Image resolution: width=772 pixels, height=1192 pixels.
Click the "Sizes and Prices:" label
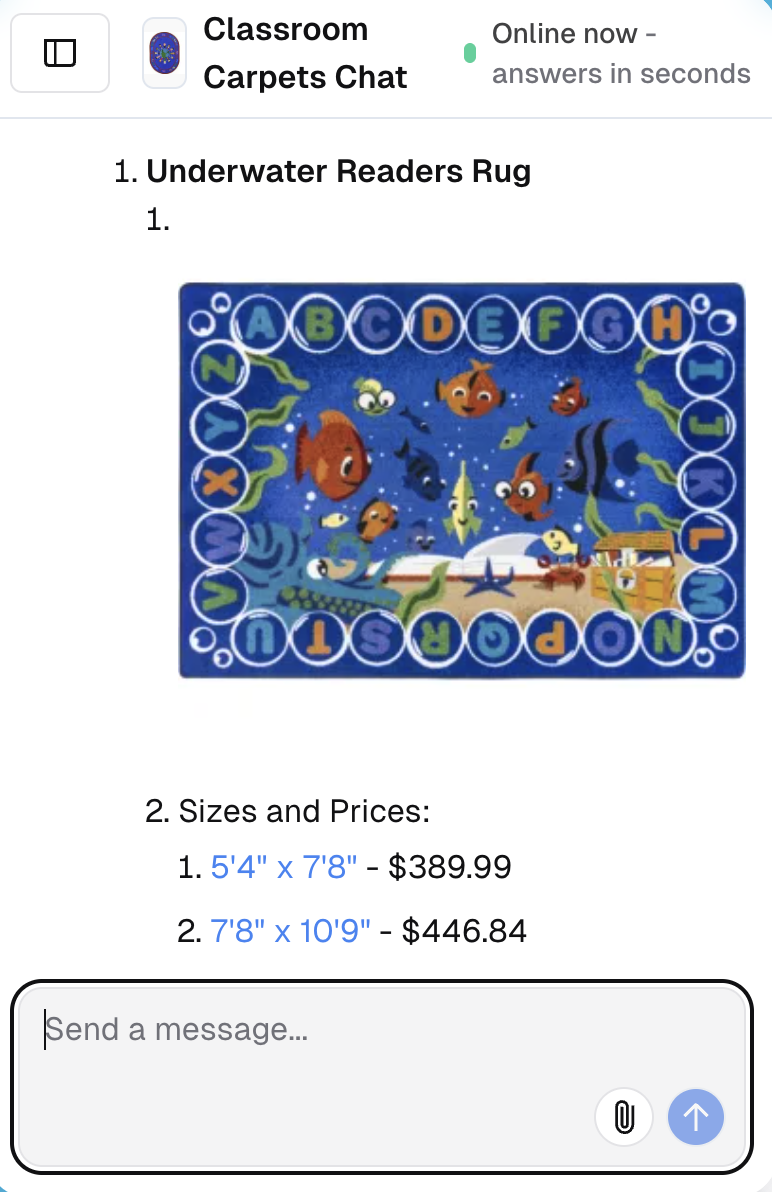click(x=304, y=811)
